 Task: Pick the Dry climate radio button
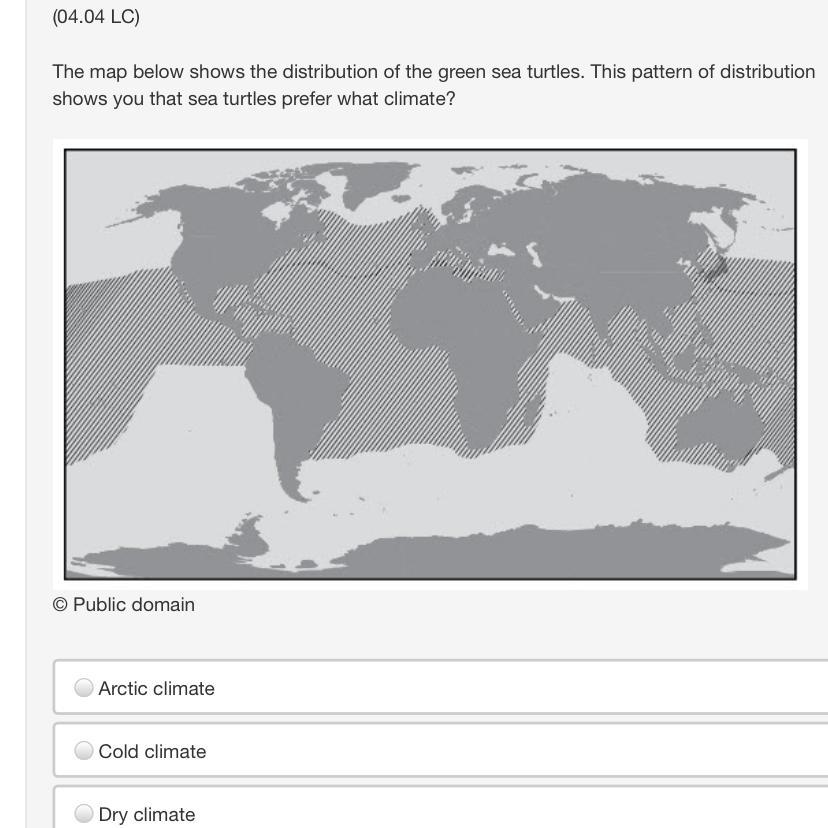[83, 813]
